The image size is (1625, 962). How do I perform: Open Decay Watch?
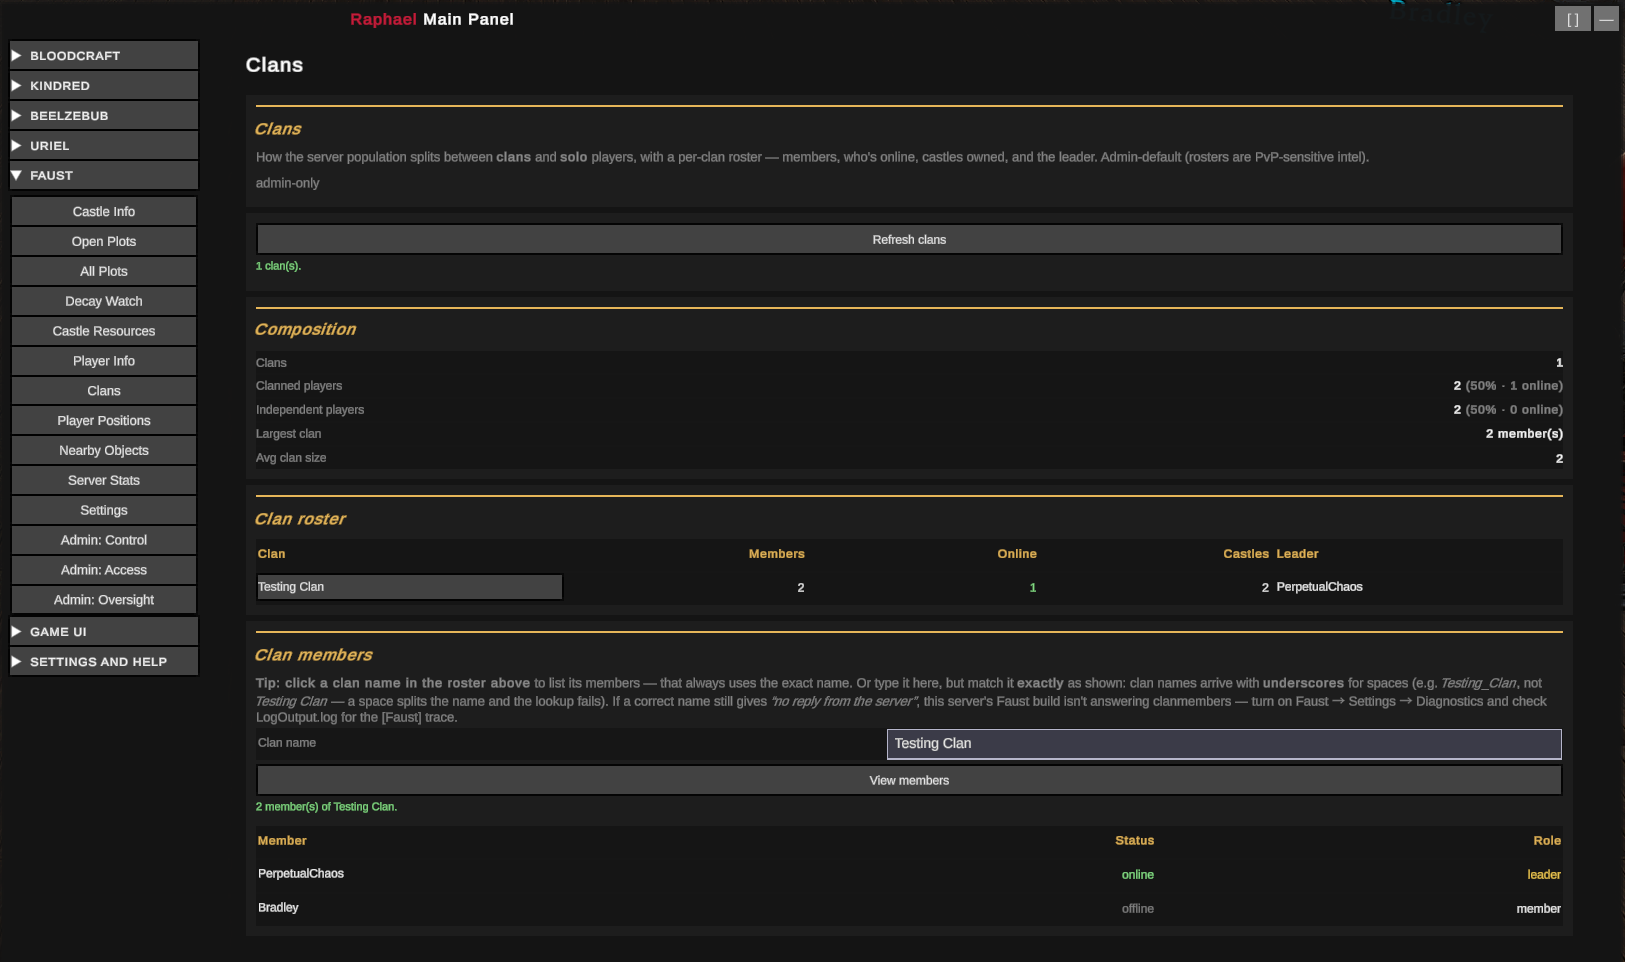(x=104, y=302)
